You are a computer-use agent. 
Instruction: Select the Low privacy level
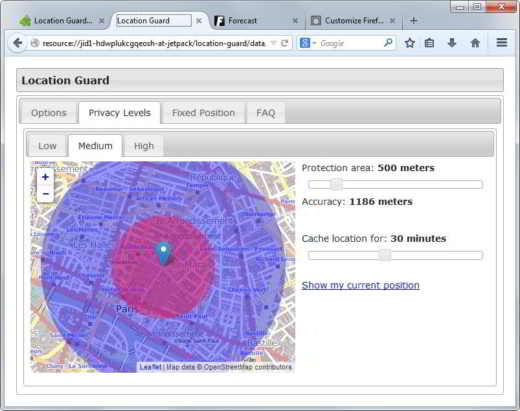(47, 146)
